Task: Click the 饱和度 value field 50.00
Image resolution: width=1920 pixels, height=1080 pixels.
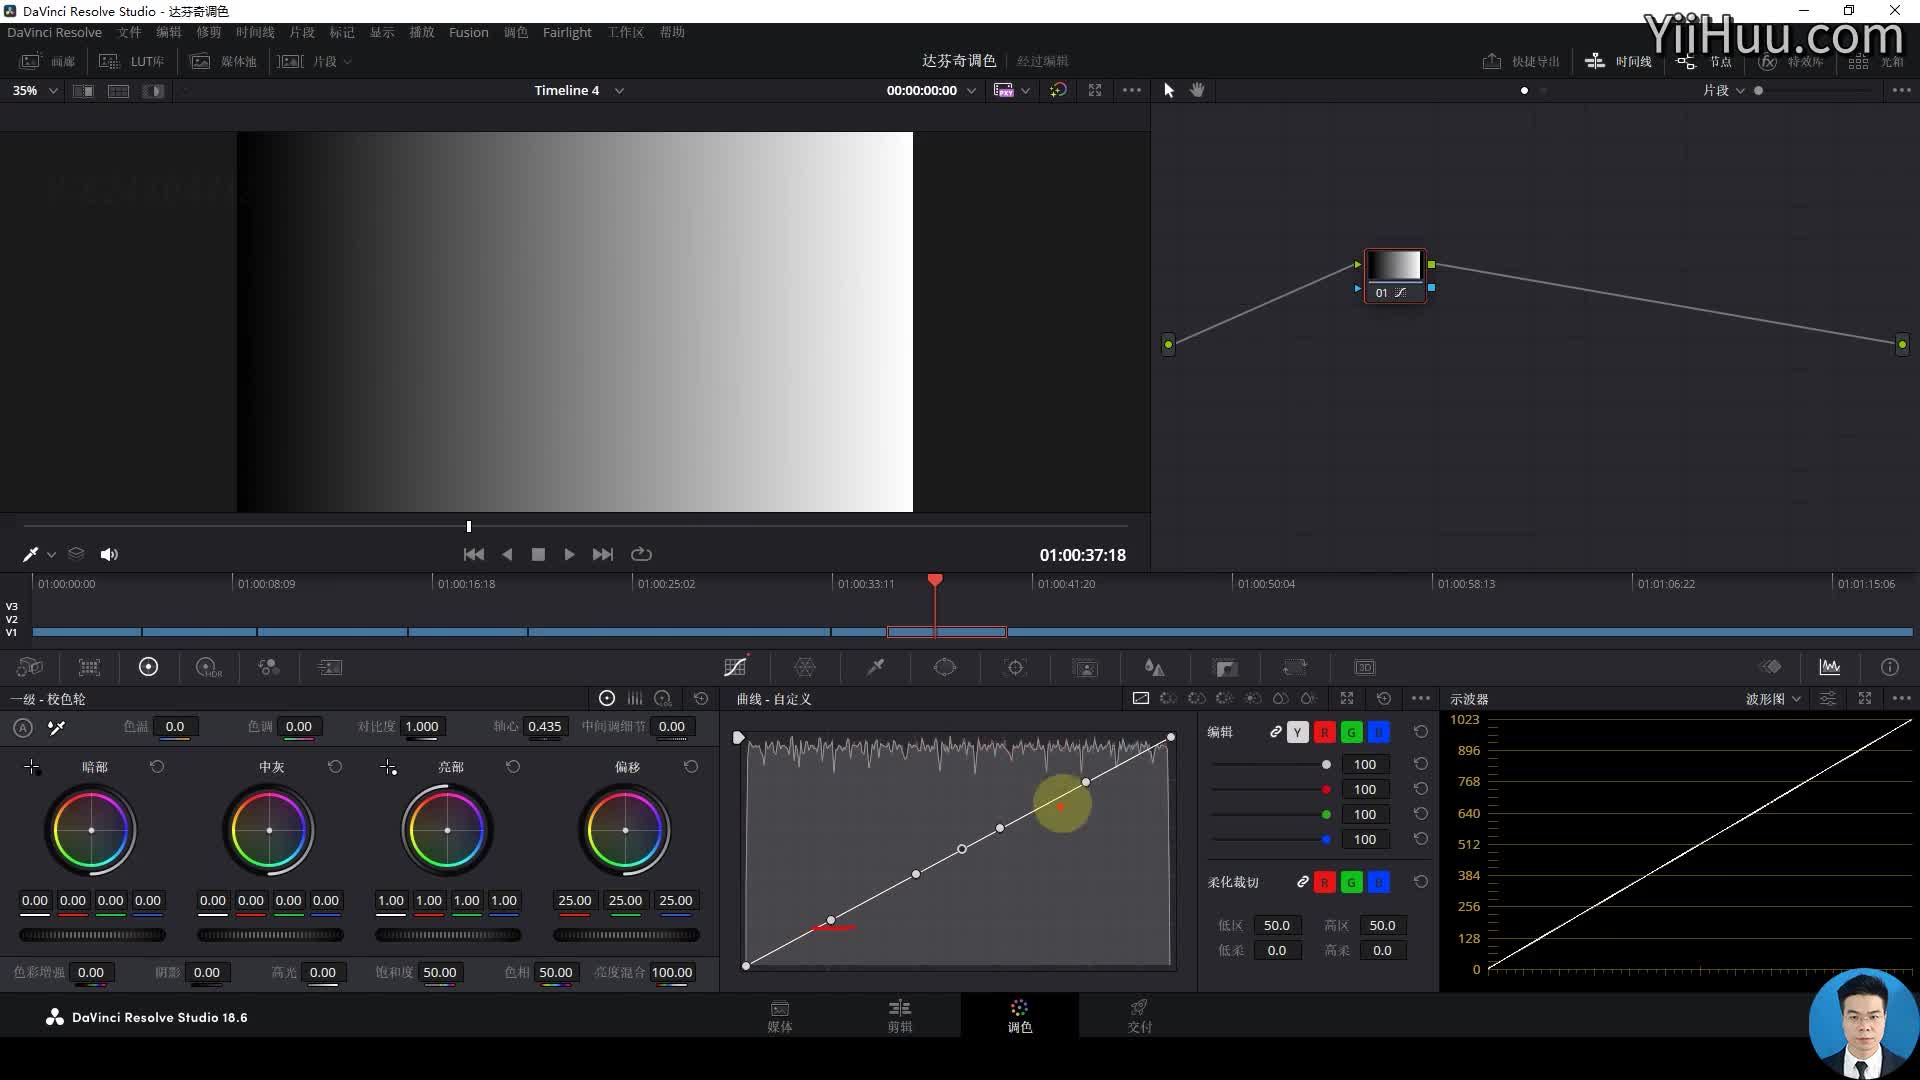Action: [440, 972]
